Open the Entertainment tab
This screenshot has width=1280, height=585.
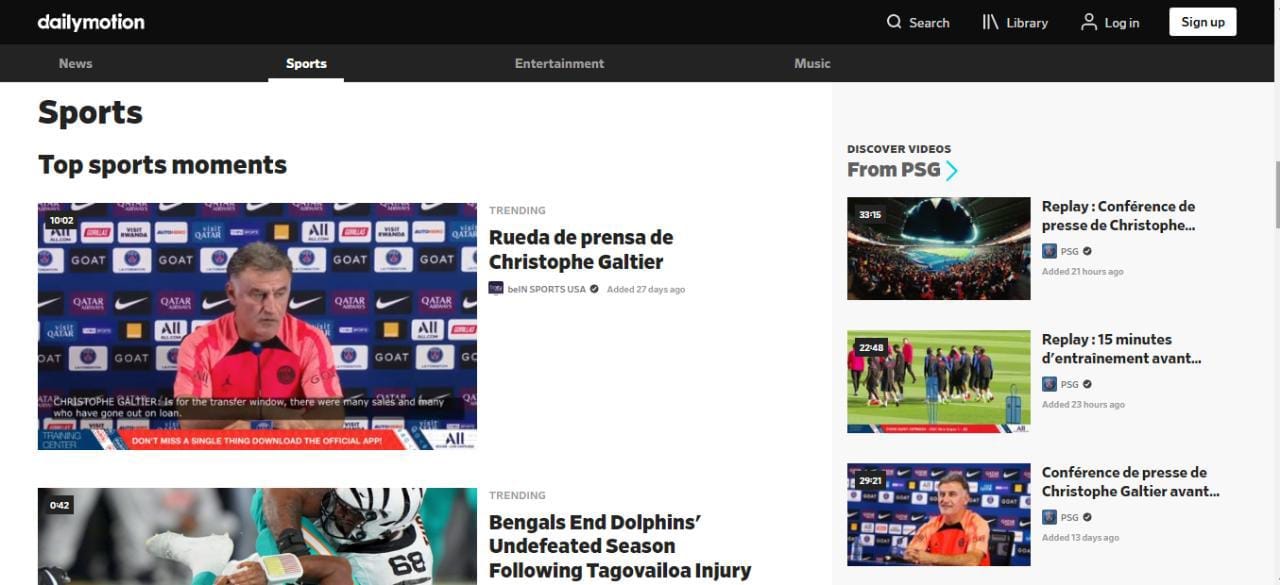click(559, 63)
